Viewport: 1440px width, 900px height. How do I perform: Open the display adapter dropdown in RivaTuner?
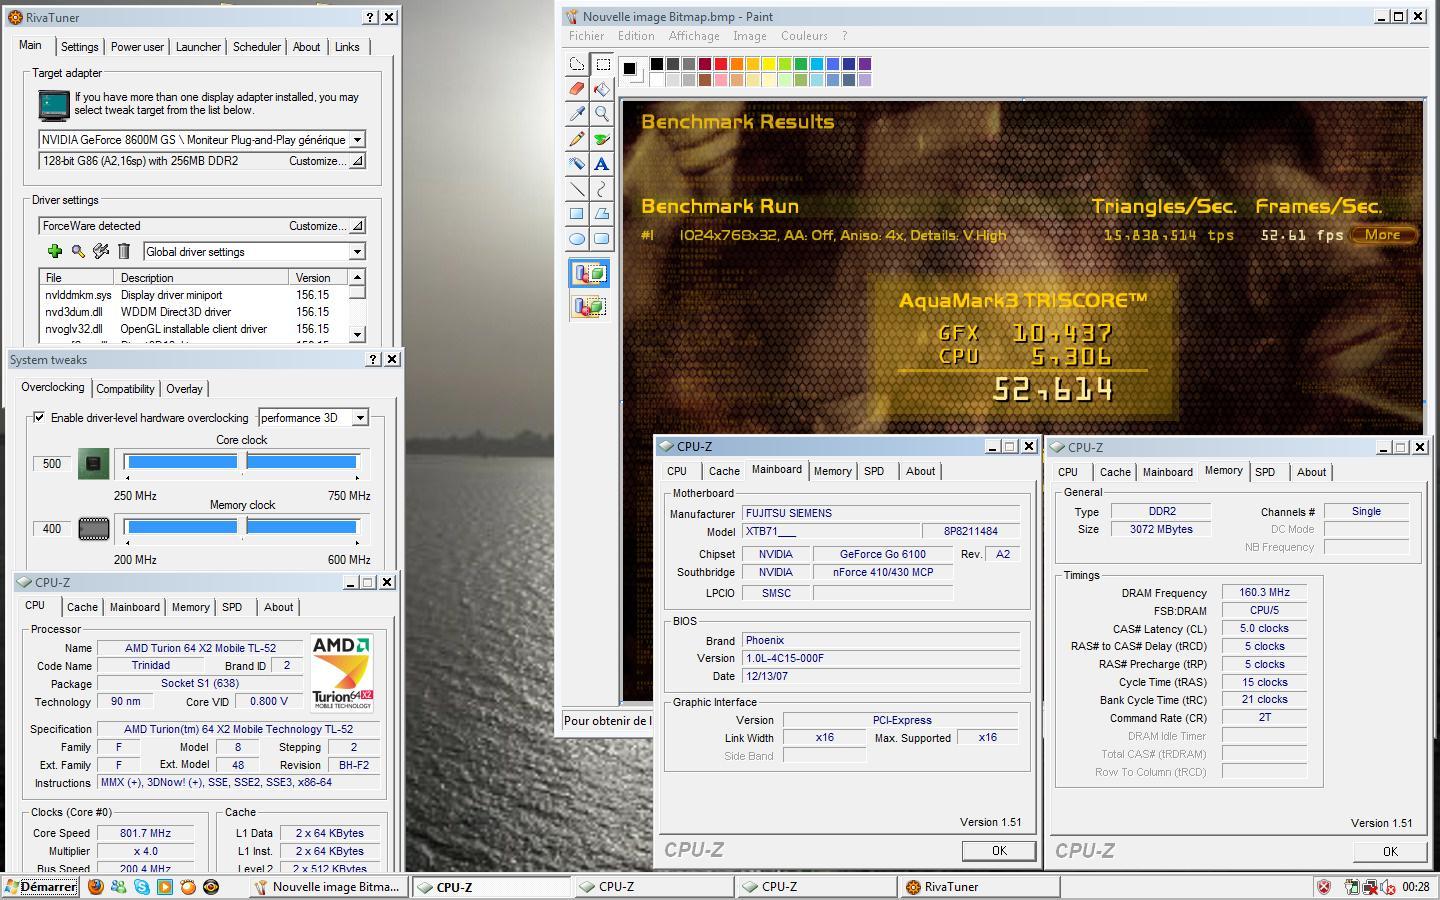(357, 140)
